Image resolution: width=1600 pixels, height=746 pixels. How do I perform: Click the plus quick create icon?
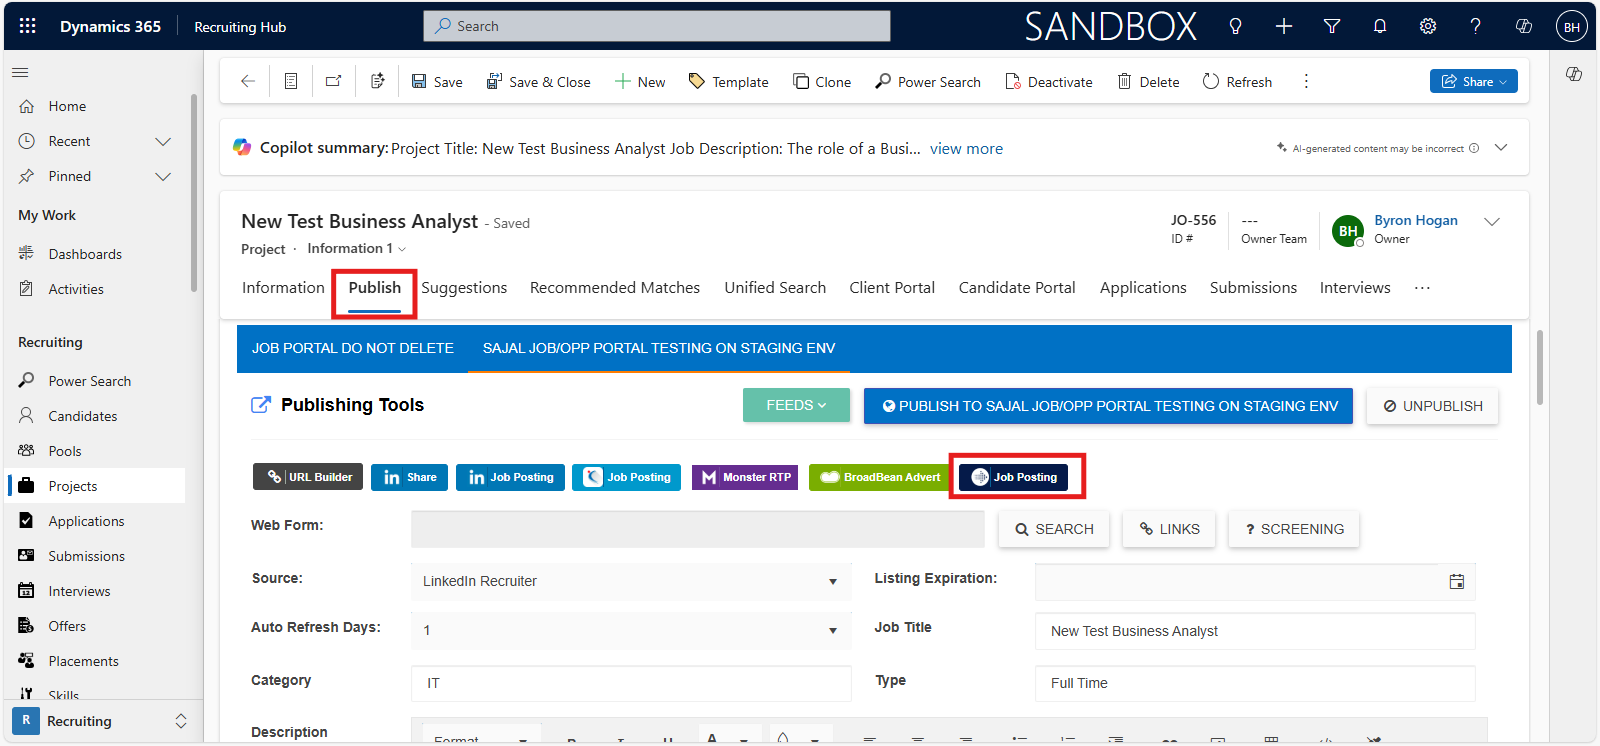(1284, 26)
